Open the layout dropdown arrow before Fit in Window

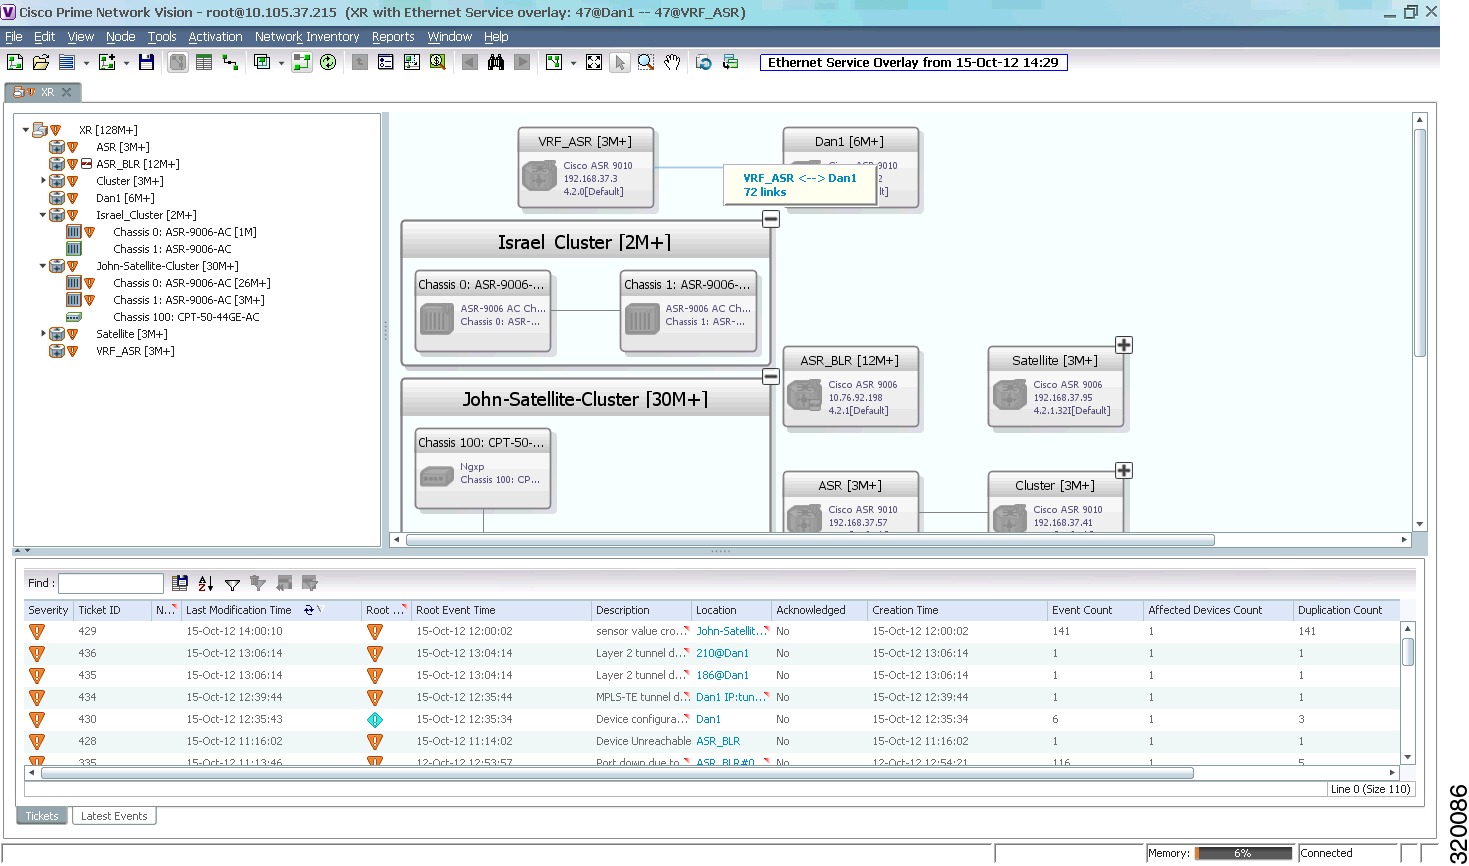573,63
